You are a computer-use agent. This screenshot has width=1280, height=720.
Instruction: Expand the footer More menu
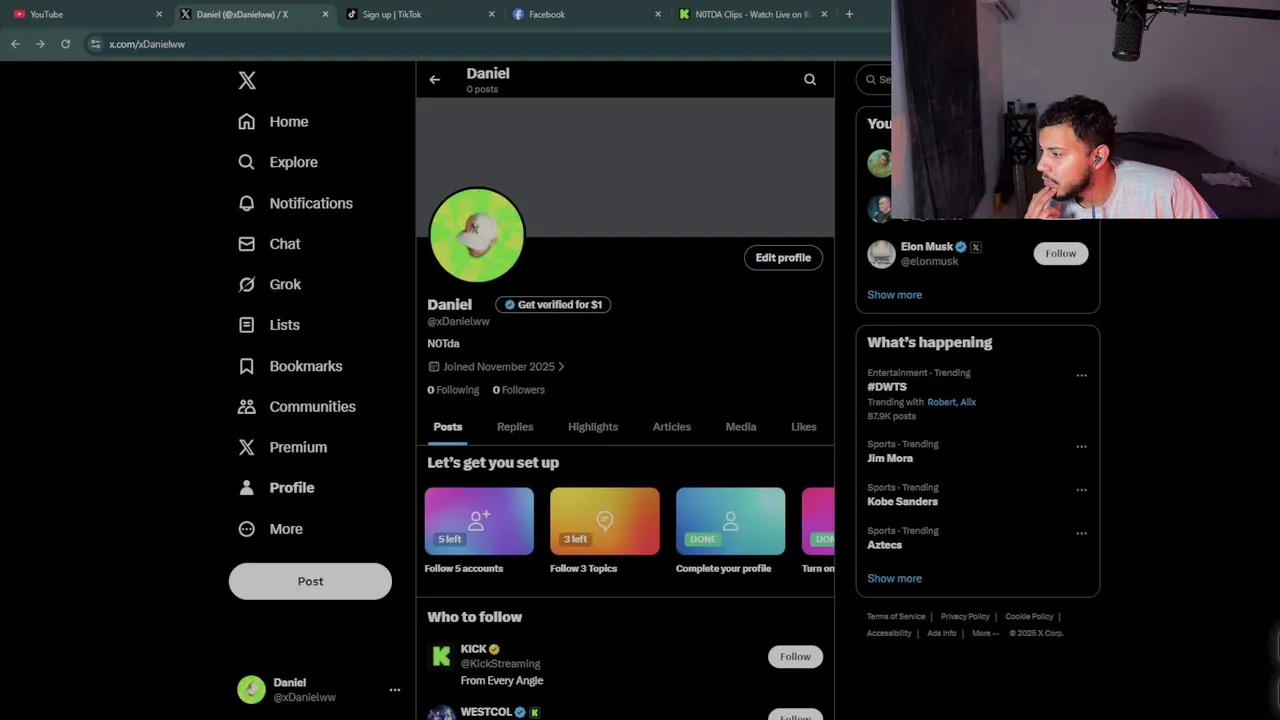pyautogui.click(x=985, y=633)
